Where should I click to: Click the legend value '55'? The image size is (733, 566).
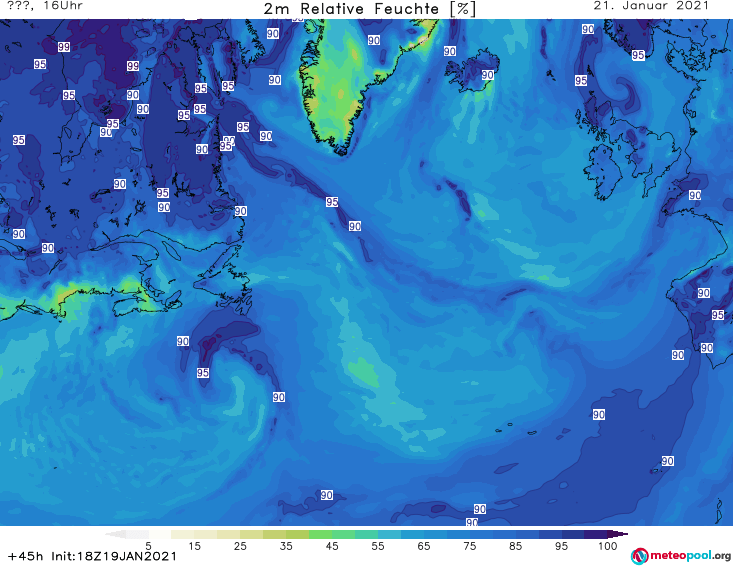pos(378,546)
